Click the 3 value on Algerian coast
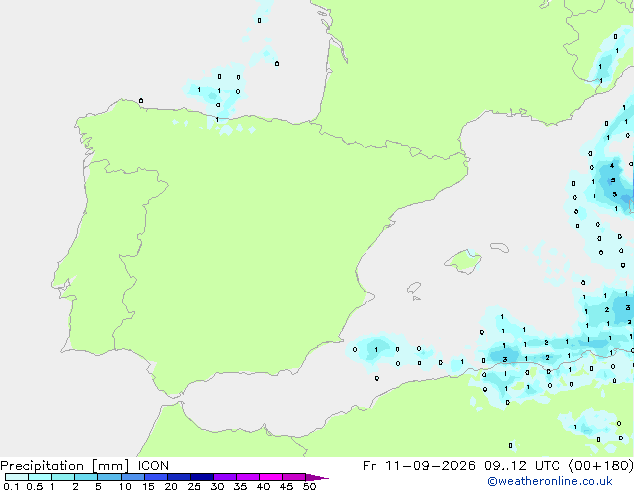Screen dimensions: 634x490 click(505, 359)
